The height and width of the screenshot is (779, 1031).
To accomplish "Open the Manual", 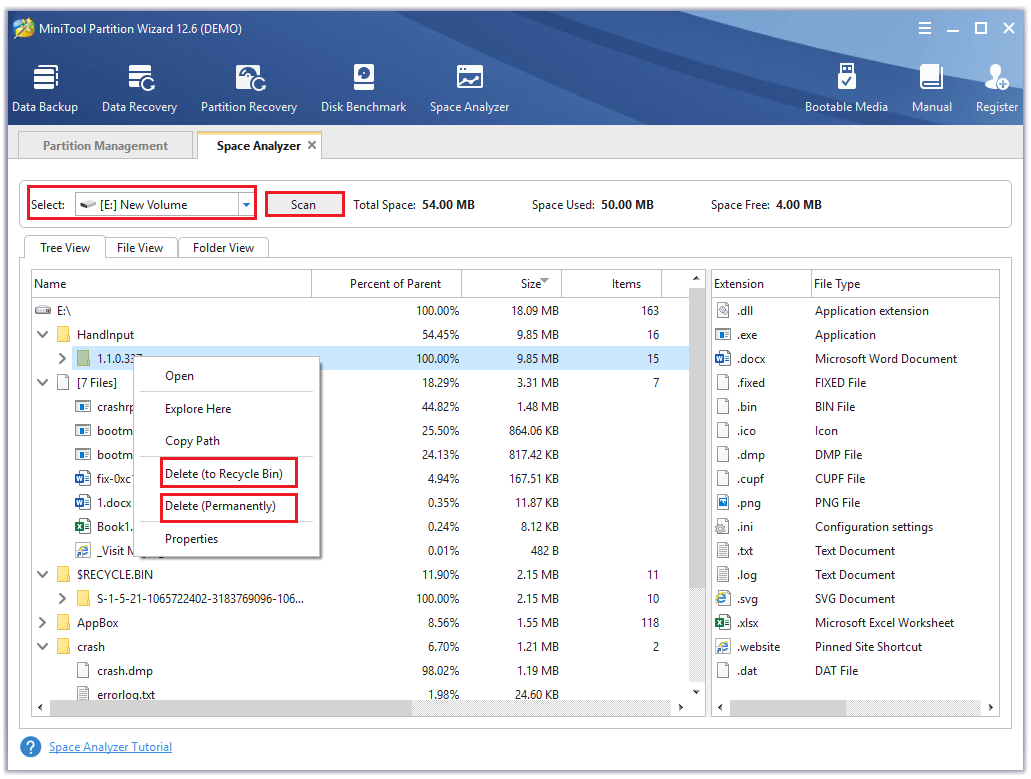I will [932, 88].
